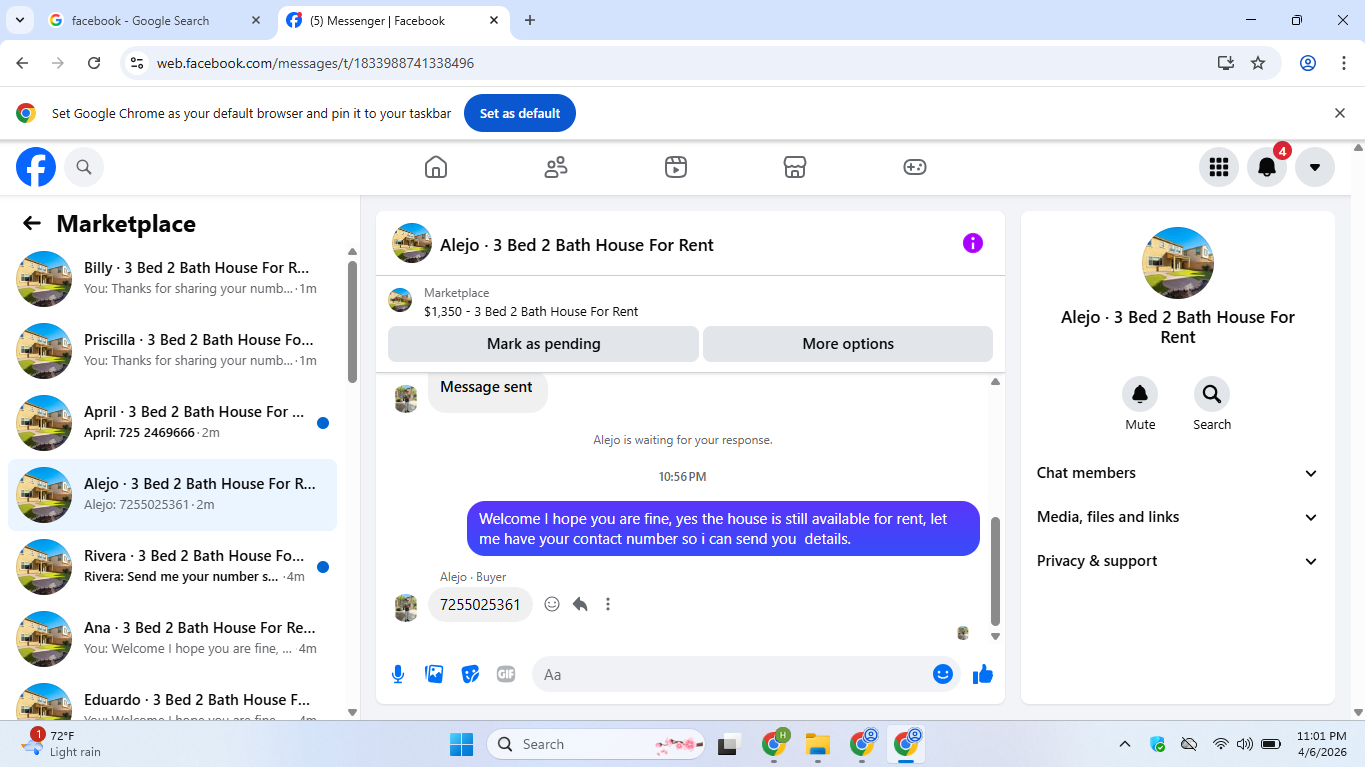Open the notifications bell

click(x=1267, y=167)
